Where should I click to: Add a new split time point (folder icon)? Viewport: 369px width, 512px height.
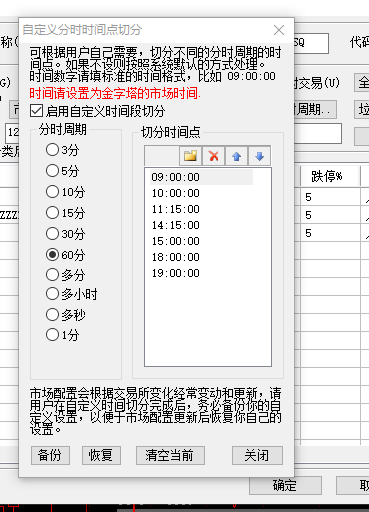tap(190, 156)
